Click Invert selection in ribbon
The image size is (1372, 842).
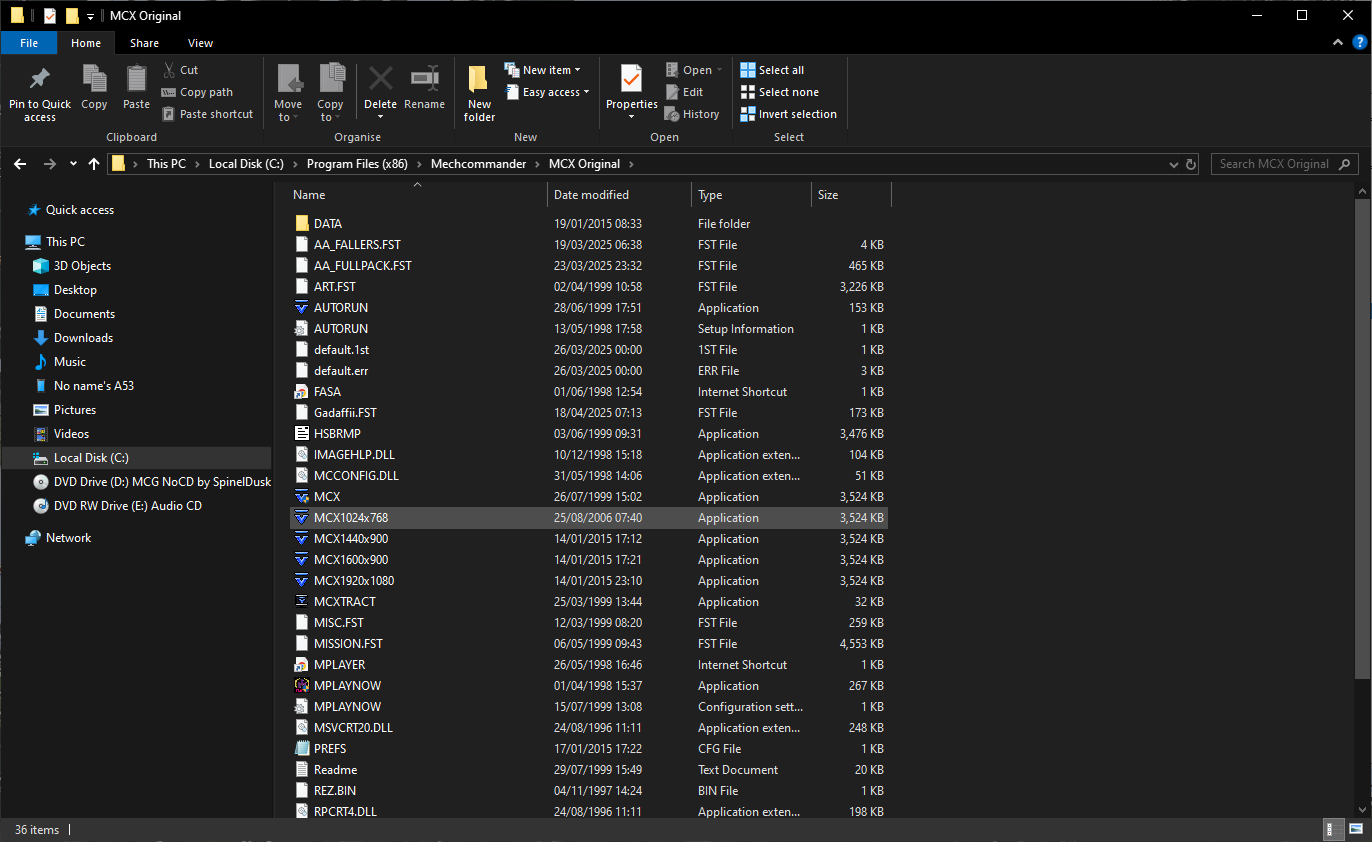pyautogui.click(x=788, y=114)
